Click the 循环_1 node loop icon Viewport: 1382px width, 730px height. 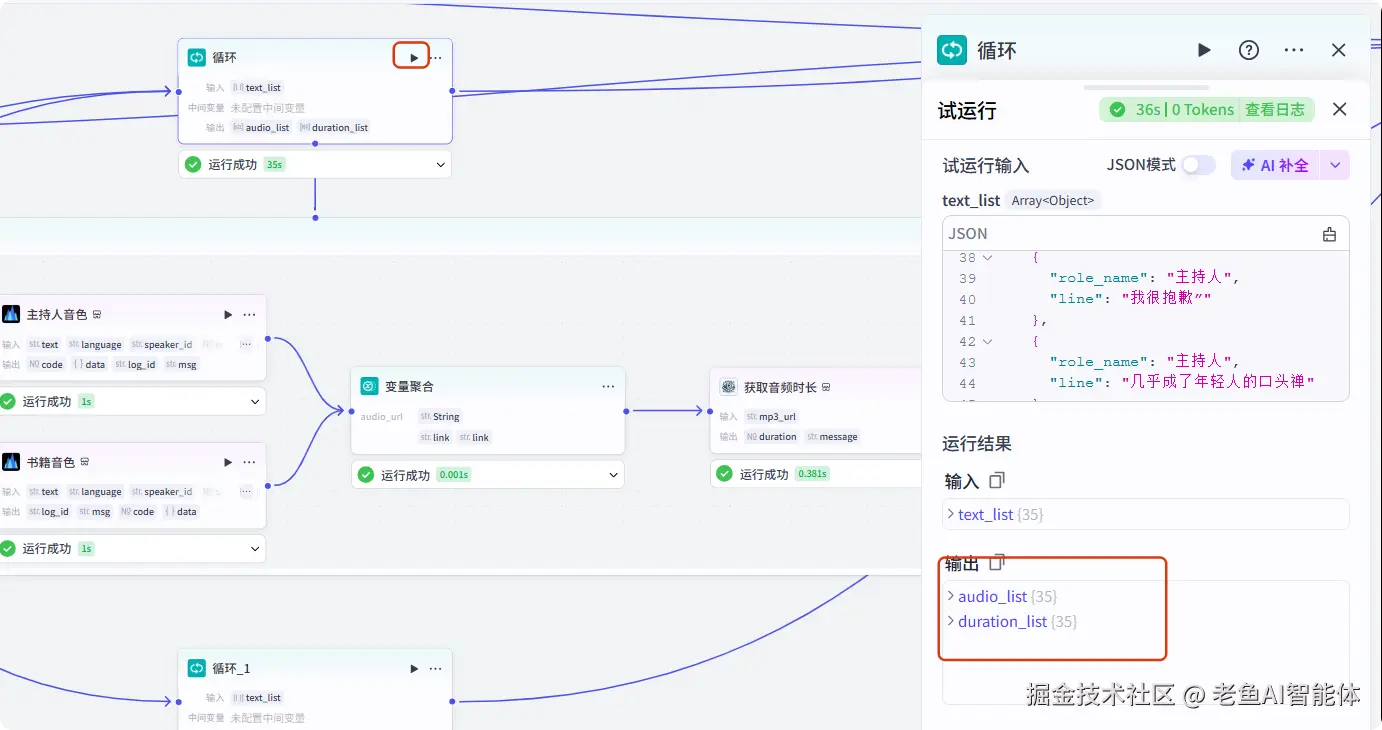pos(197,668)
